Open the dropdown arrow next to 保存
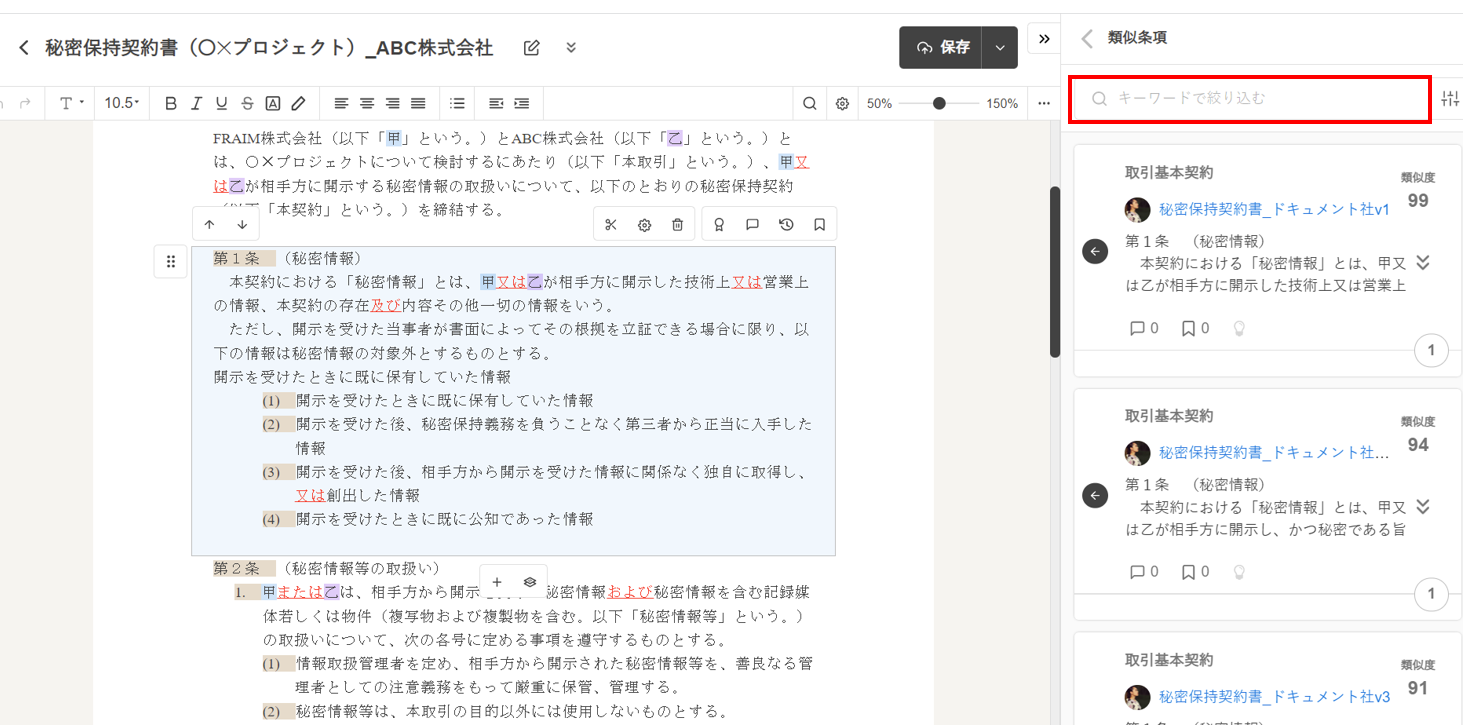This screenshot has height=727, width=1463. (1000, 48)
